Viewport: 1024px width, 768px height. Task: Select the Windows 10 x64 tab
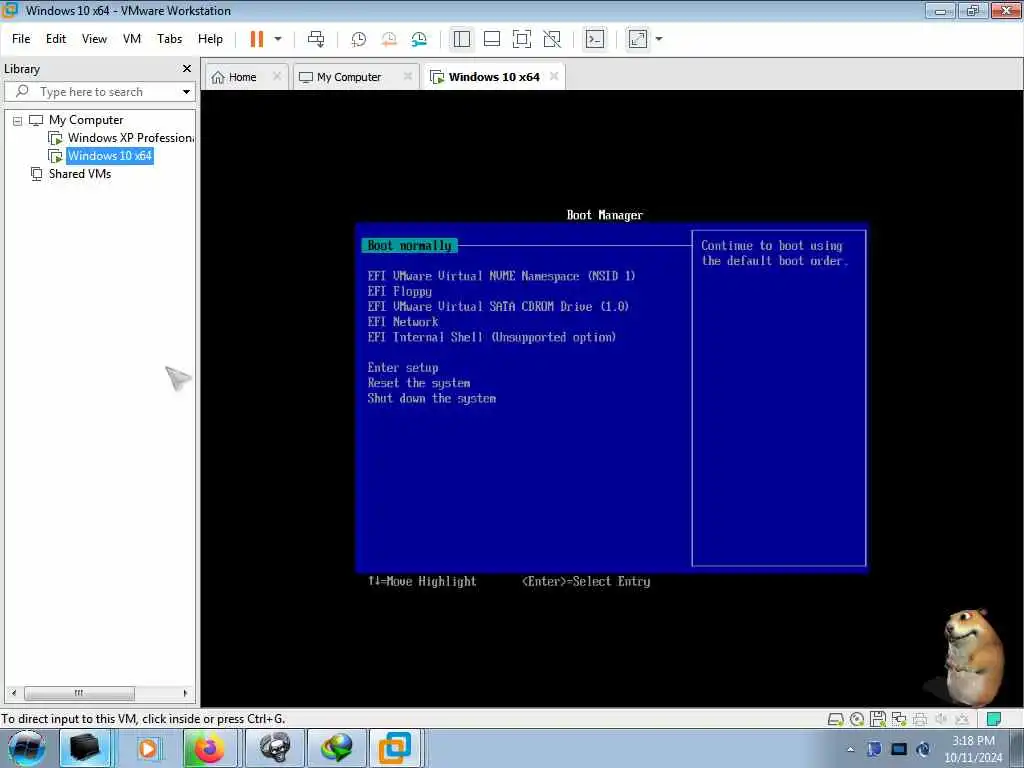click(494, 77)
